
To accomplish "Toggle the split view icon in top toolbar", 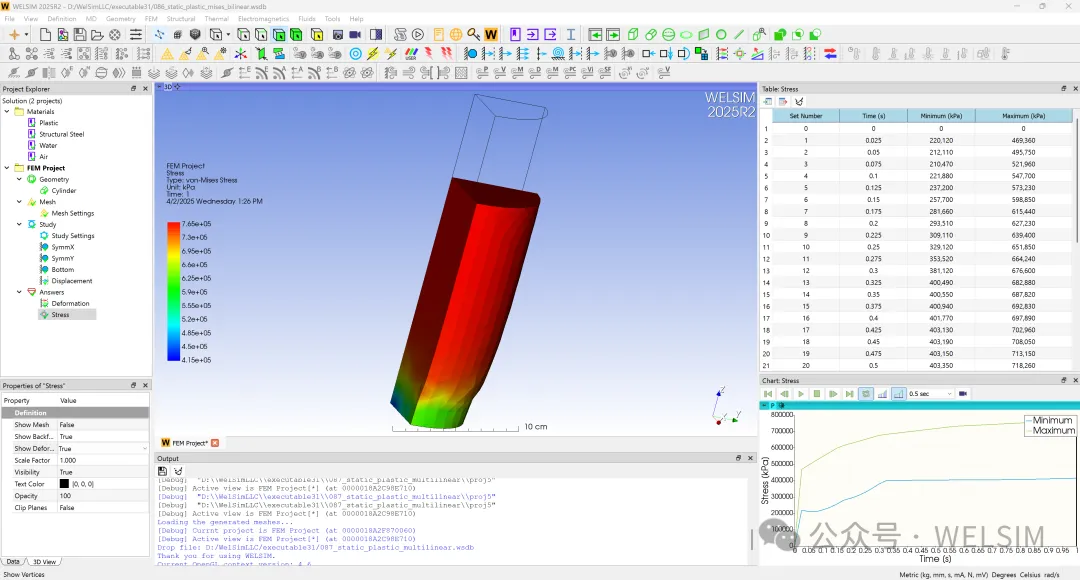I will [x=376, y=34].
